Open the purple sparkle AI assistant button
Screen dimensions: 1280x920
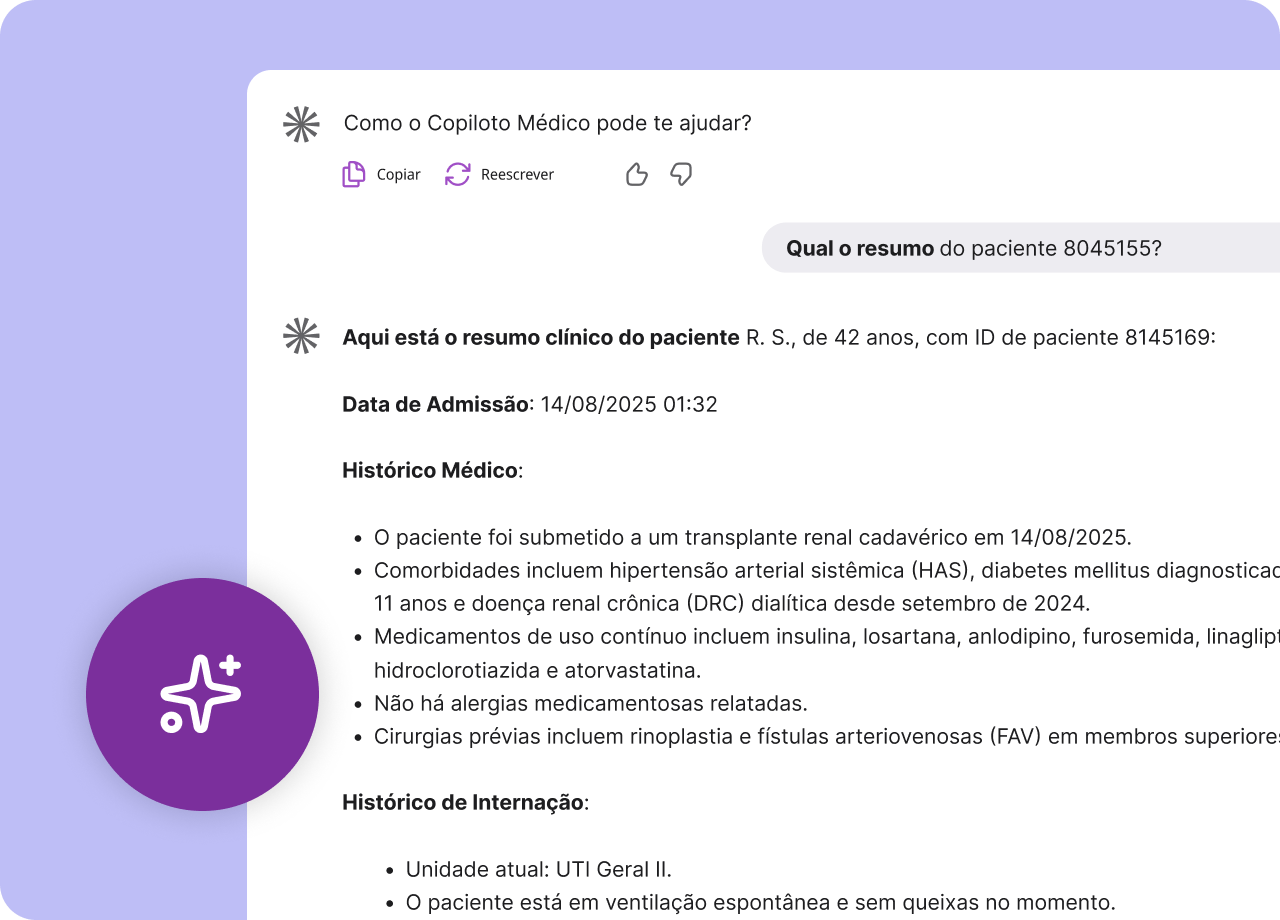pos(202,694)
